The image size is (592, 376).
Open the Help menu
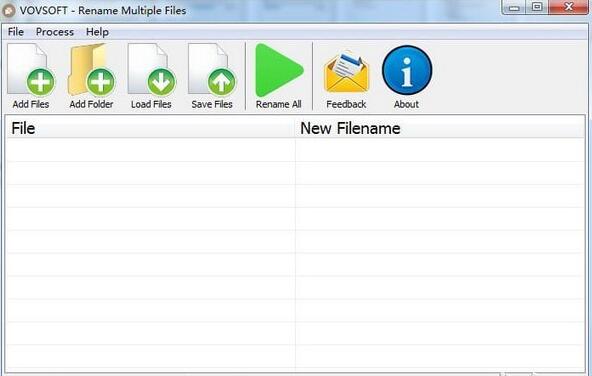point(97,32)
